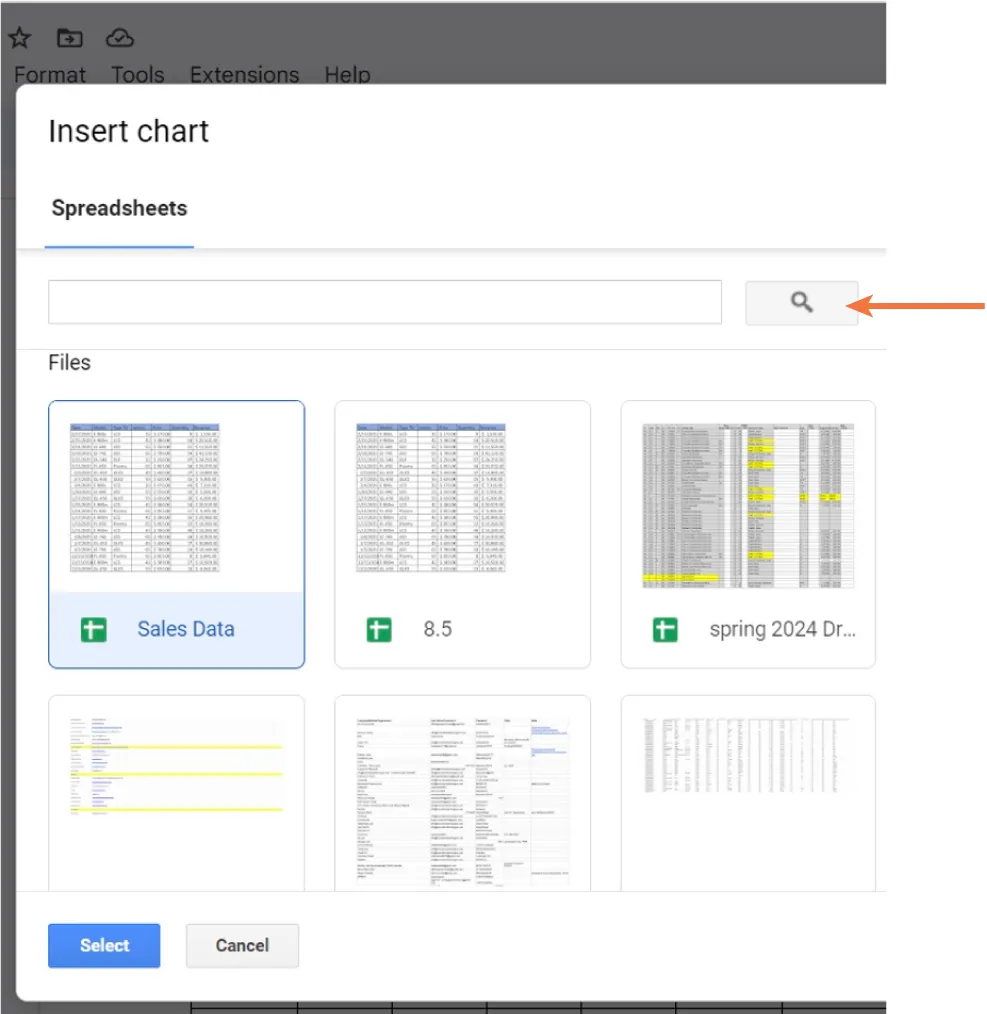Open the Extensions menu
987x1014 pixels.
coord(244,74)
